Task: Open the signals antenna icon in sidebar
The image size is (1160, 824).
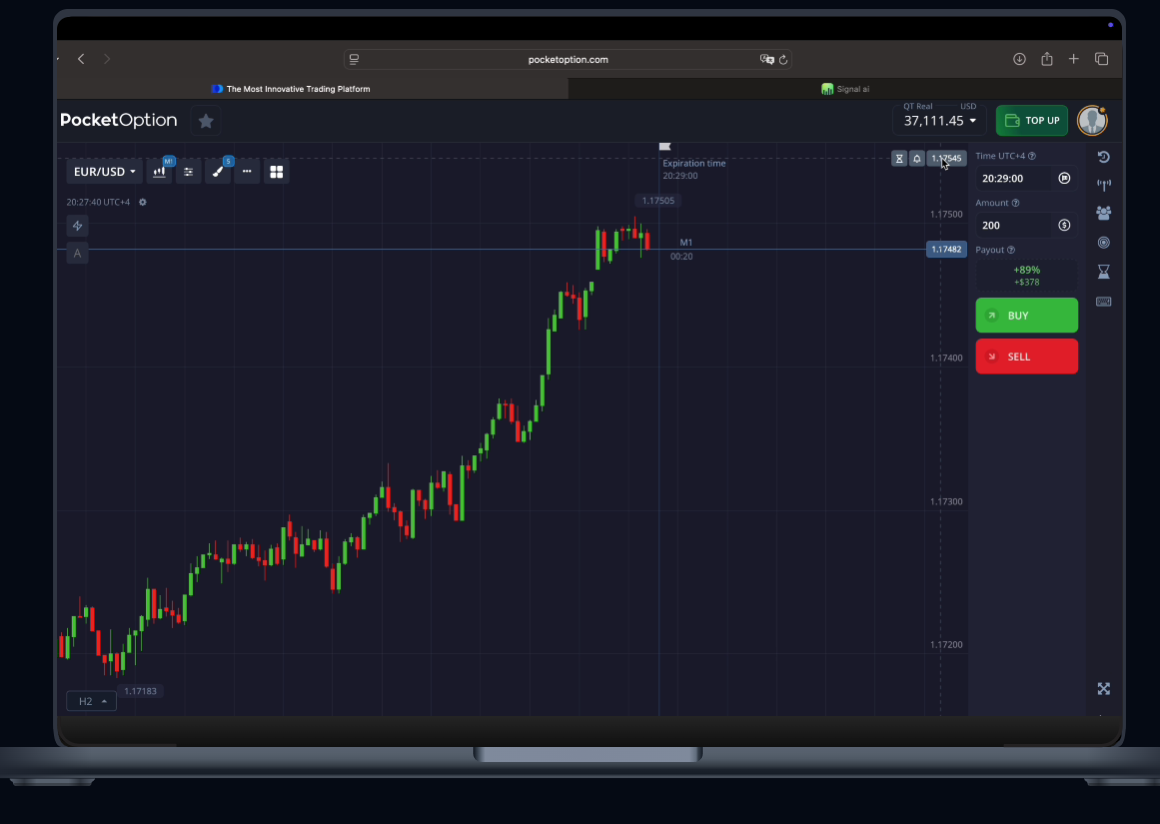Action: tap(1103, 185)
